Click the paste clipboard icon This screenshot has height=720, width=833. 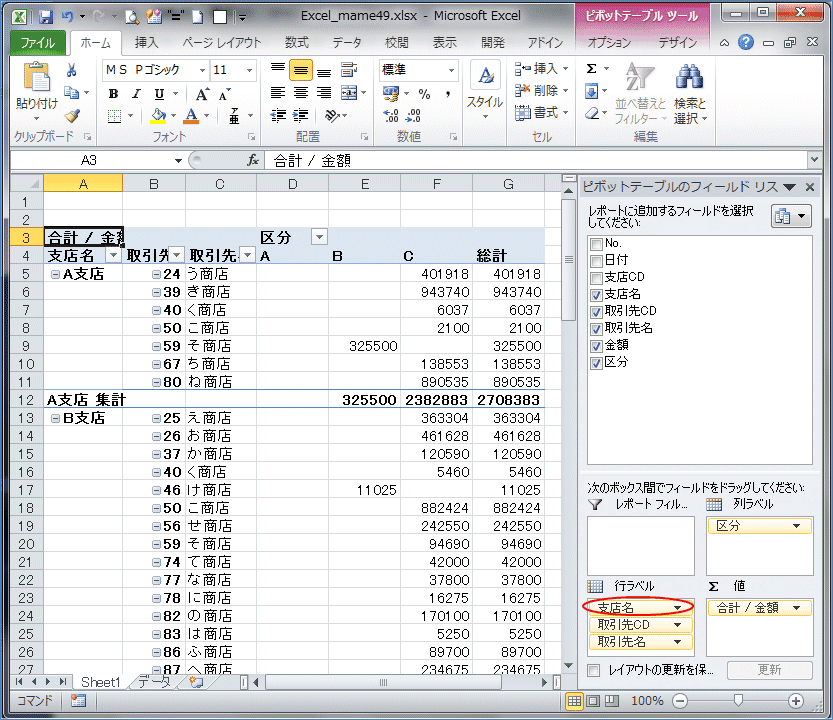click(x=36, y=78)
